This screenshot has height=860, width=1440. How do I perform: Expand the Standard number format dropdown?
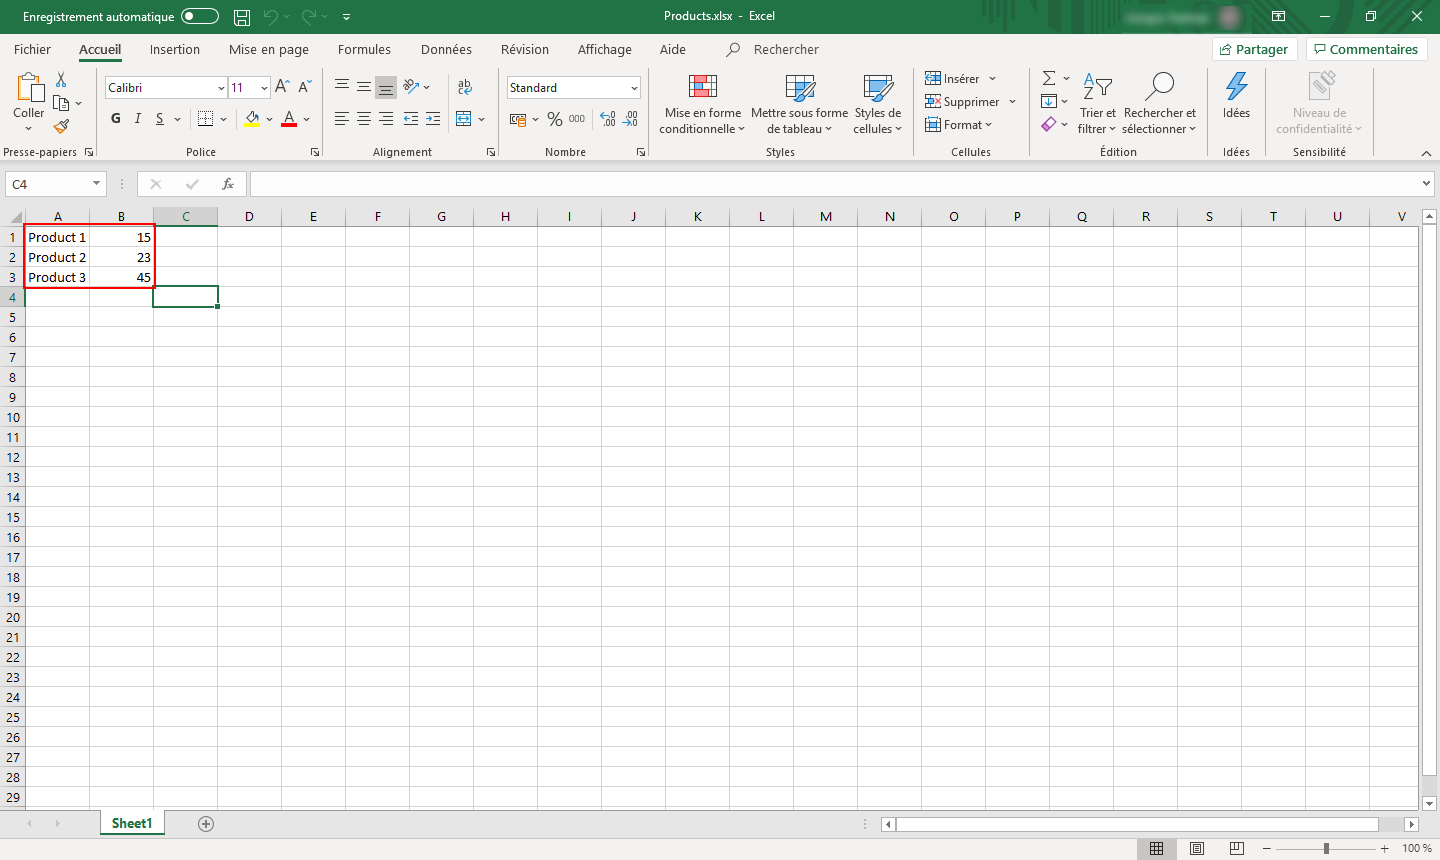click(x=632, y=87)
